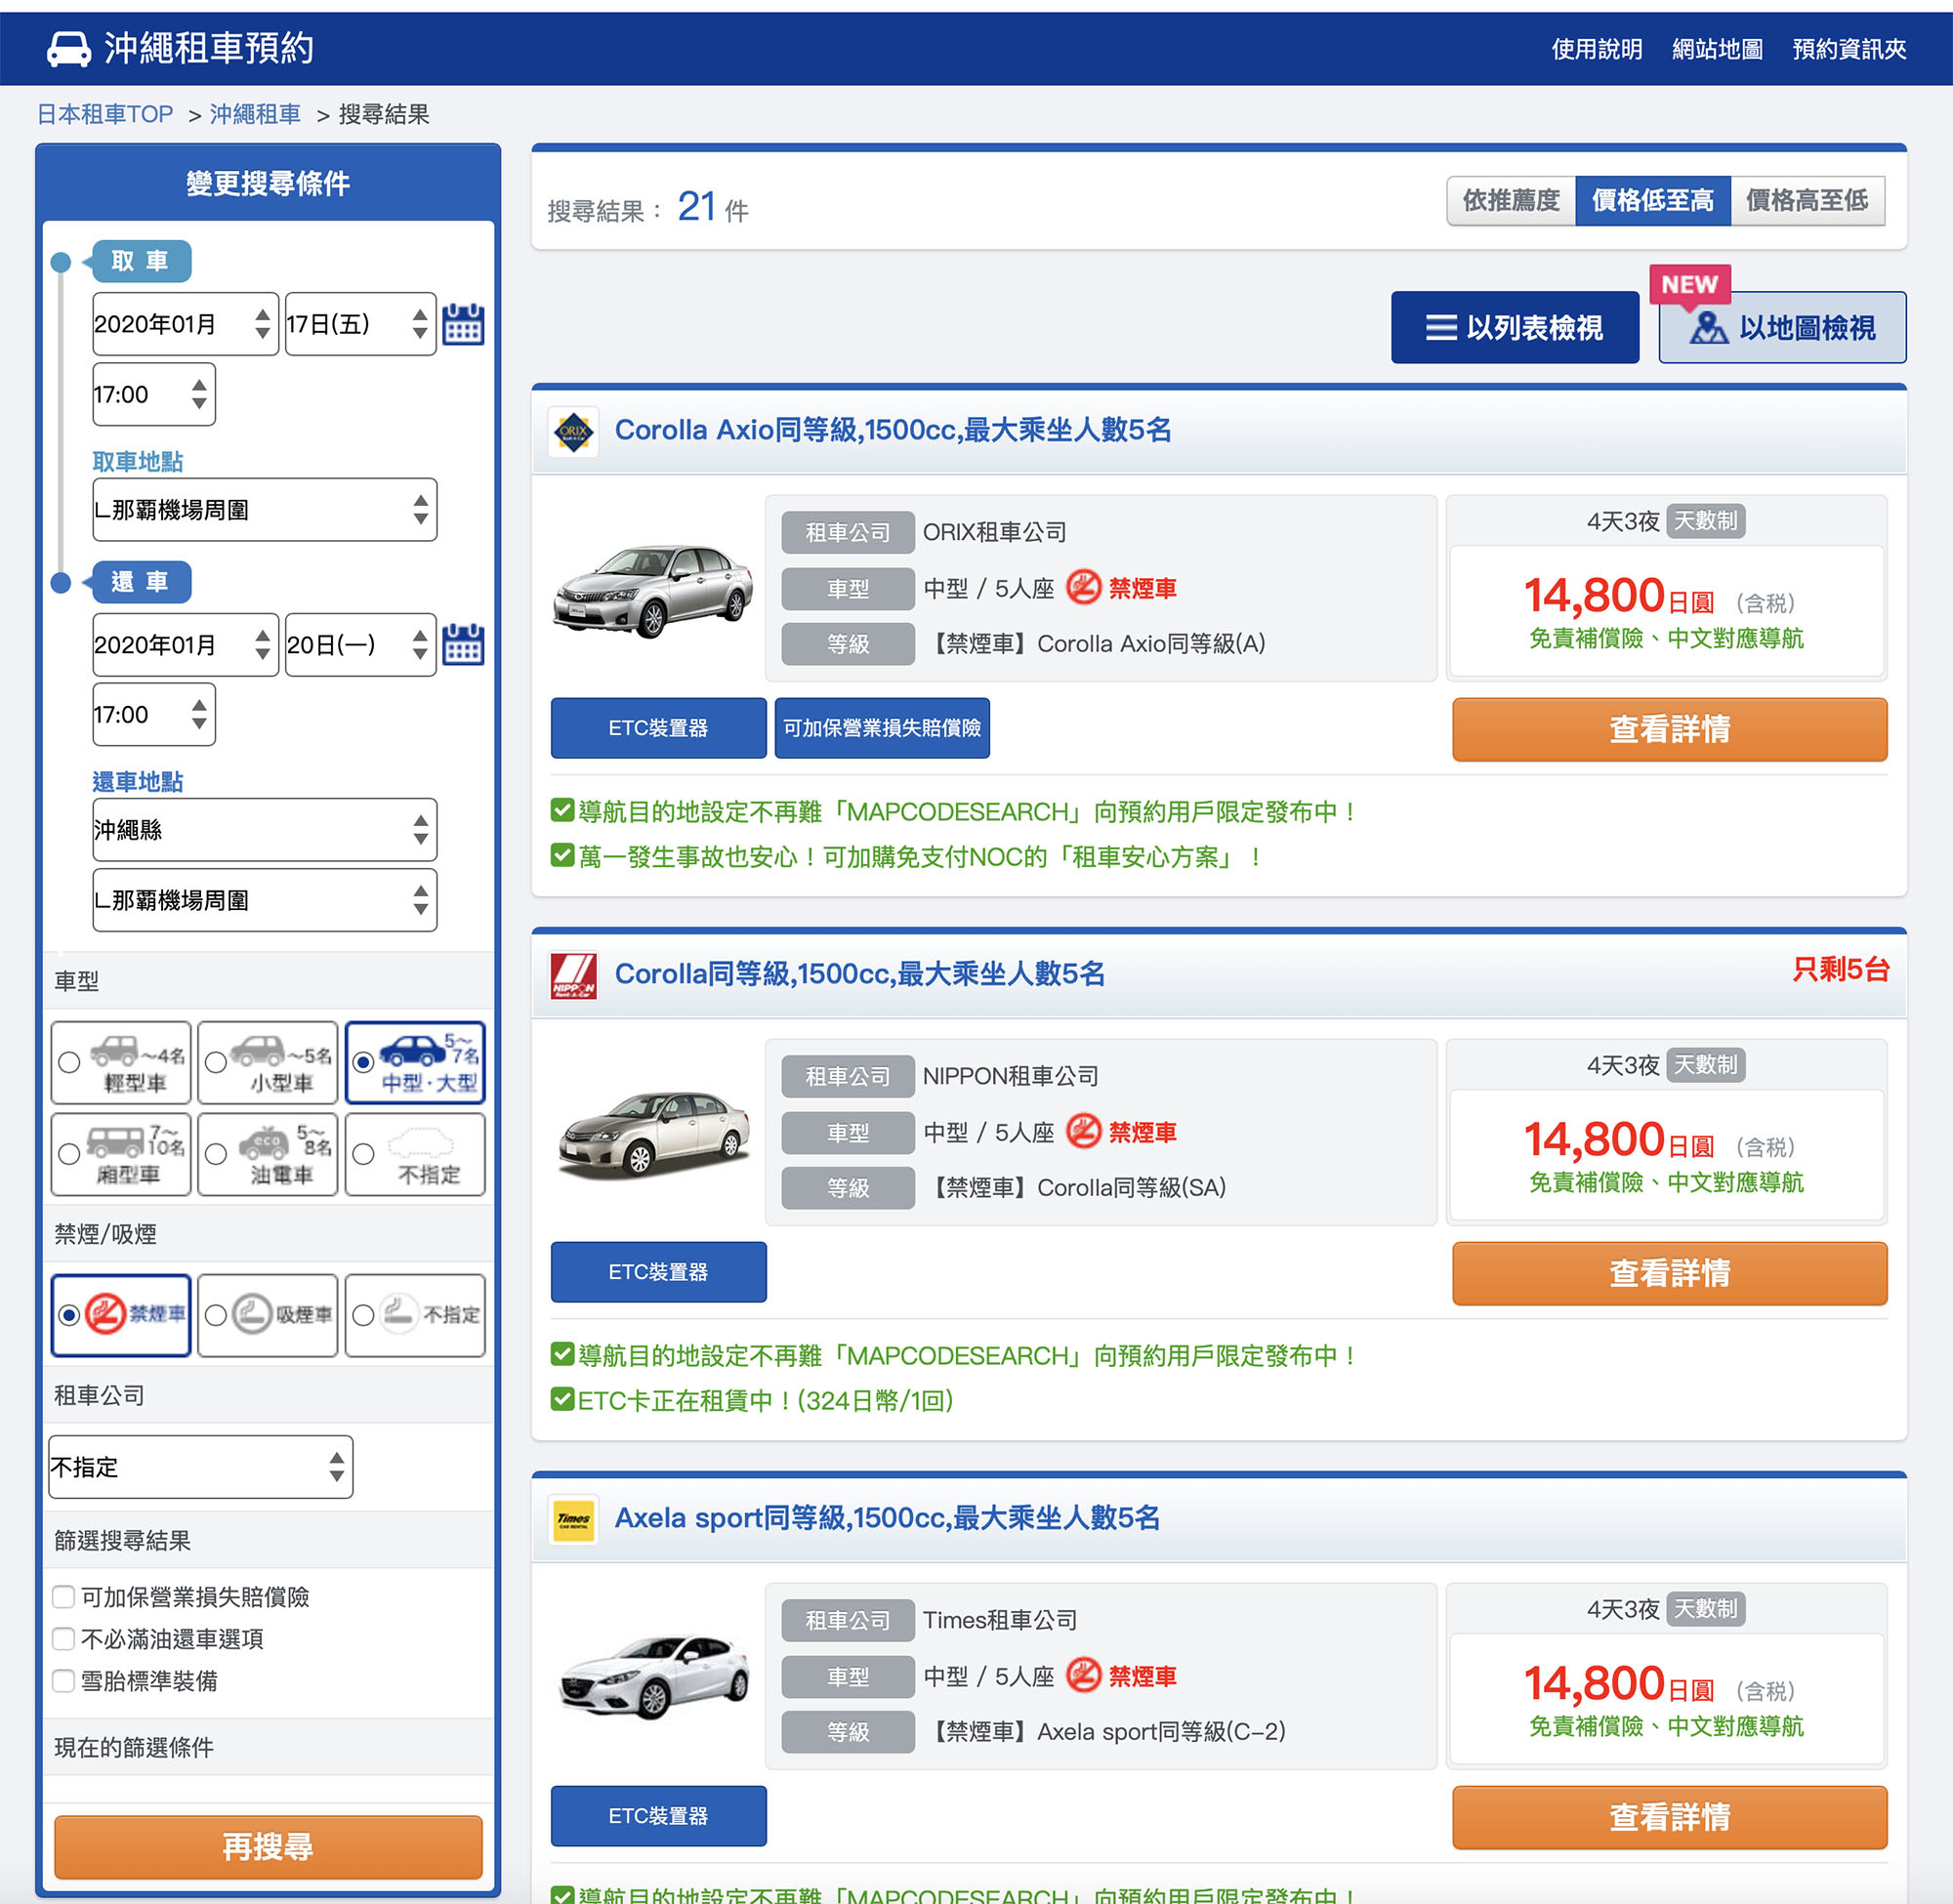Click 可加保營業損失賠償險 tag in ORIX listing
The height and width of the screenshot is (1904, 1953).
coord(882,728)
